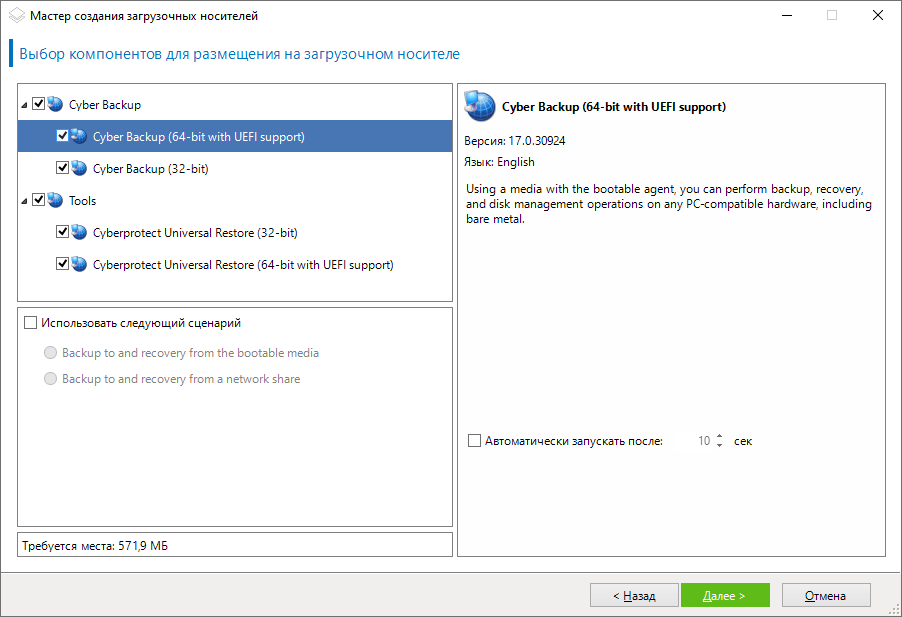Click the wizard app icon in title bar
Viewport: 902px width, 617px height.
click(16, 16)
